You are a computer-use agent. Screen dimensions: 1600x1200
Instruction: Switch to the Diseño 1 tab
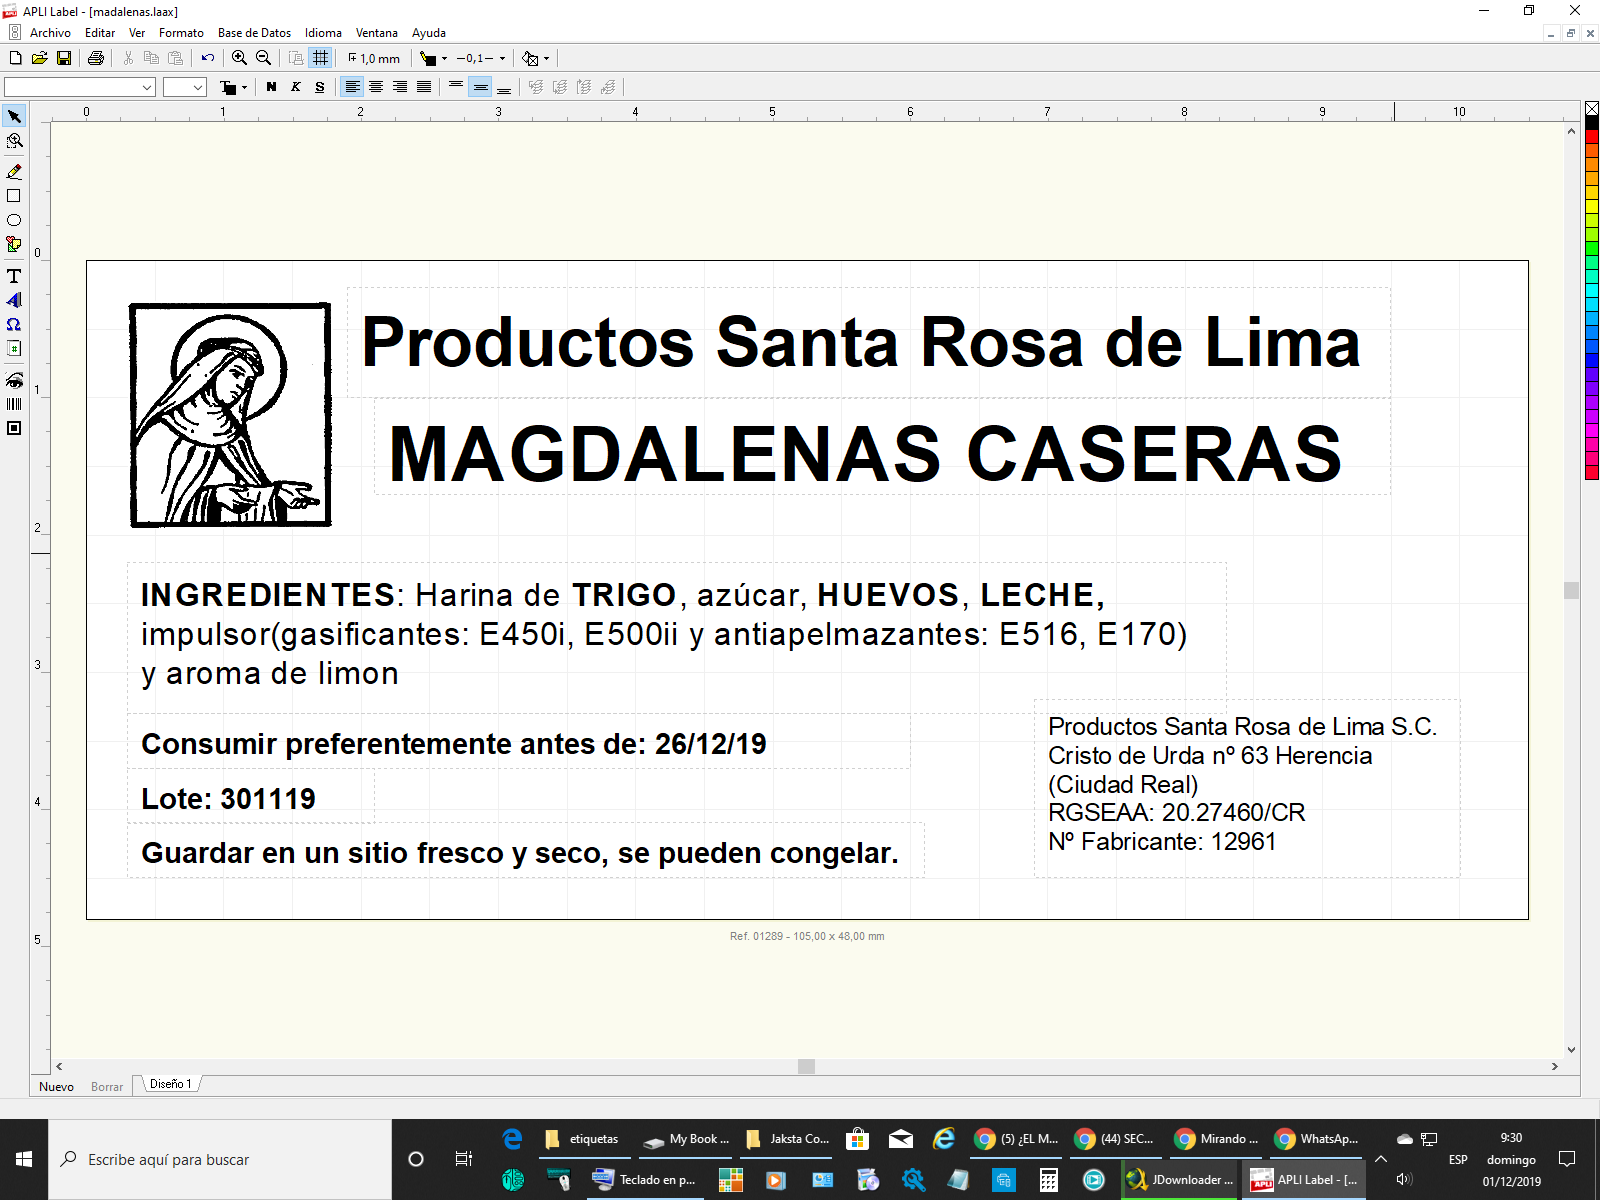(170, 1084)
